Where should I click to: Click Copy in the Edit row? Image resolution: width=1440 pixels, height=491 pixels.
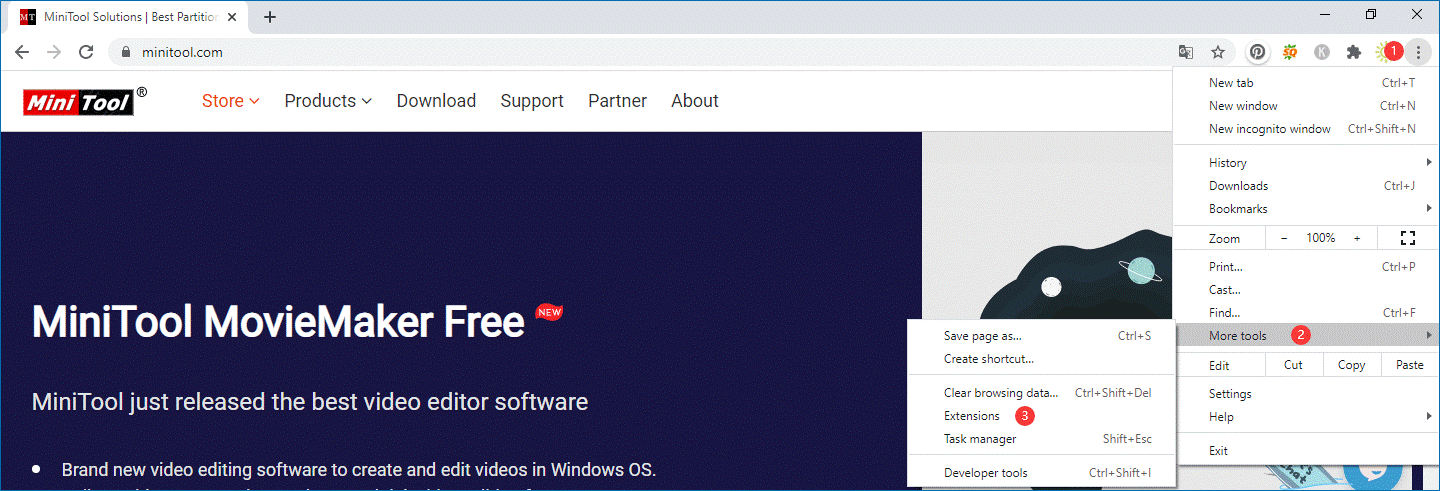coord(1351,365)
